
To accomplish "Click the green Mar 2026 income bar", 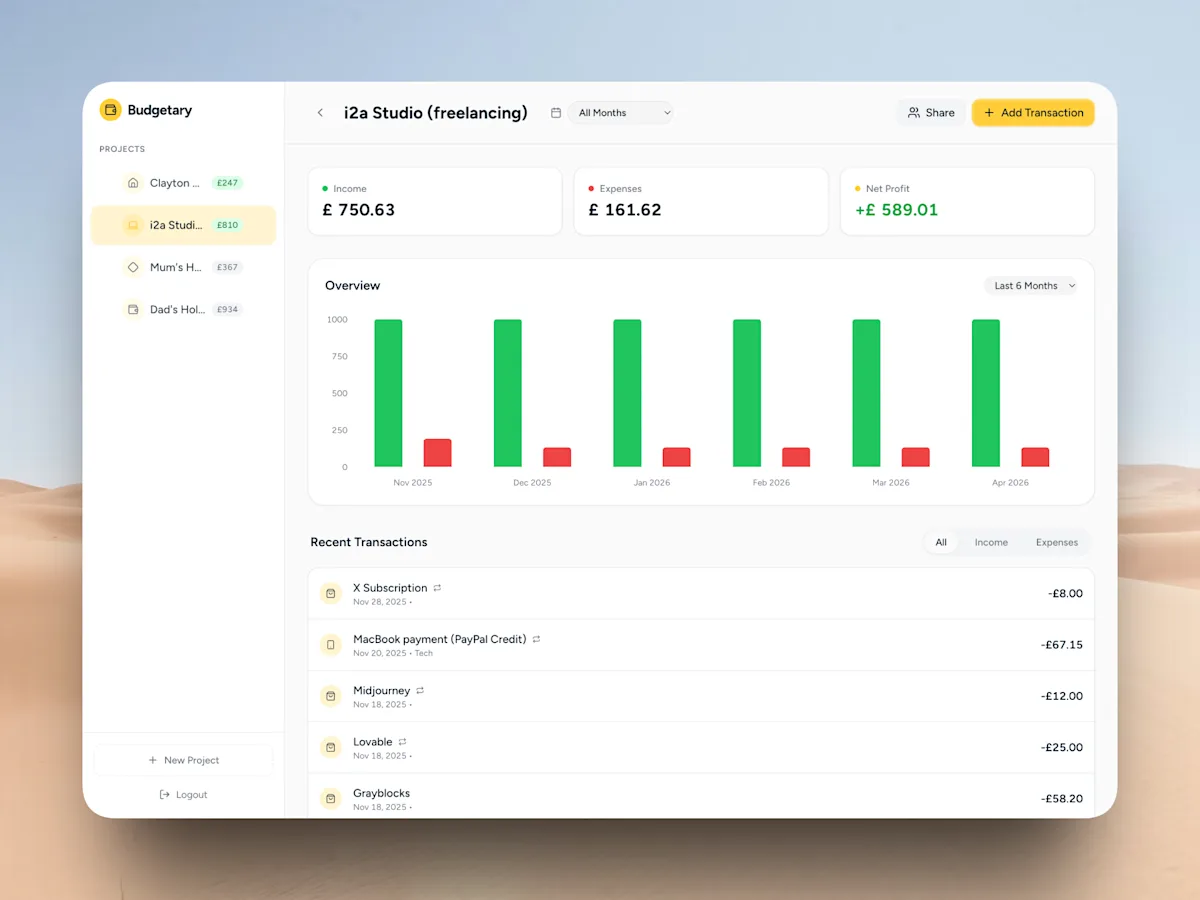I will (866, 393).
